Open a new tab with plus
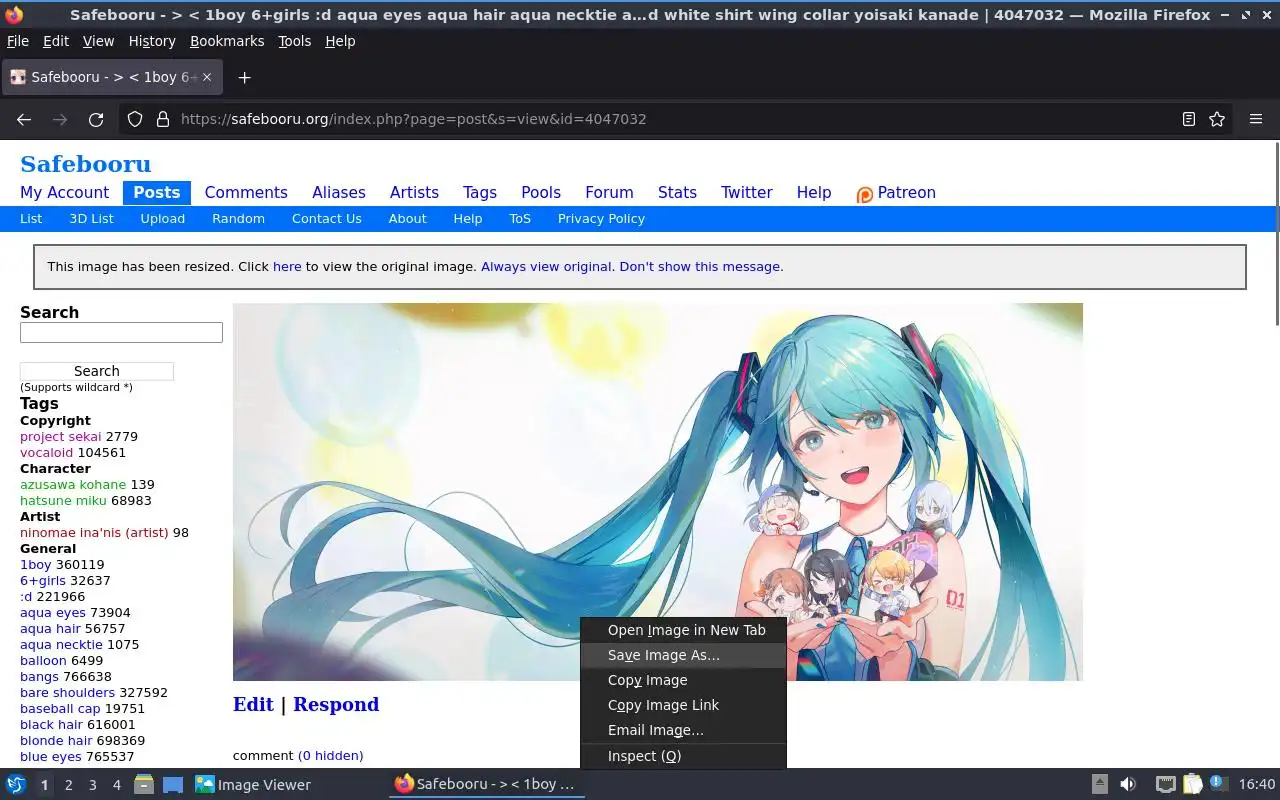This screenshot has width=1280, height=800. [244, 77]
